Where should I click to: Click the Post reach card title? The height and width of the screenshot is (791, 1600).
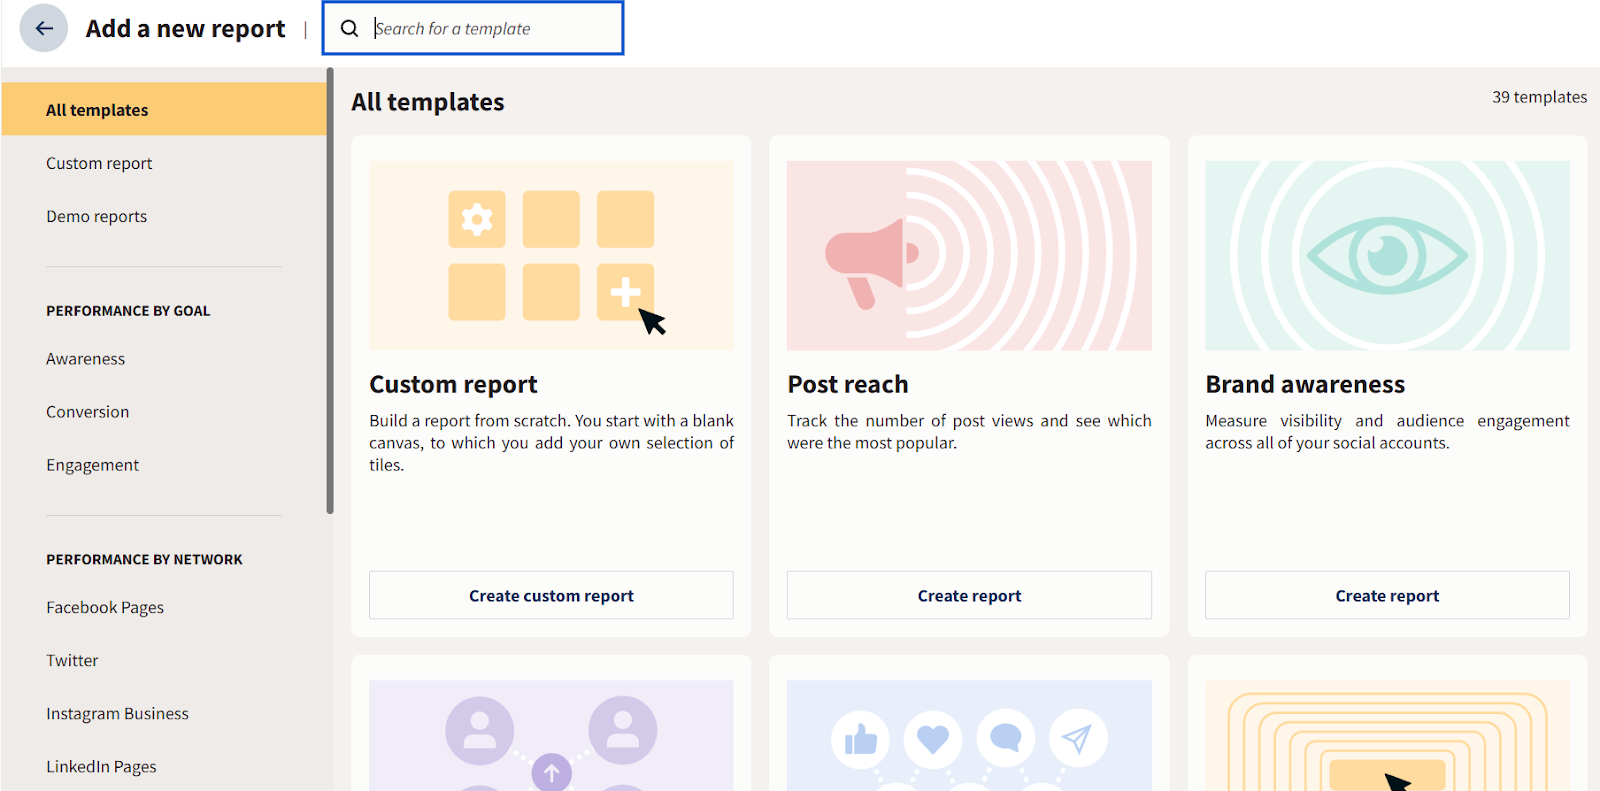[848, 384]
